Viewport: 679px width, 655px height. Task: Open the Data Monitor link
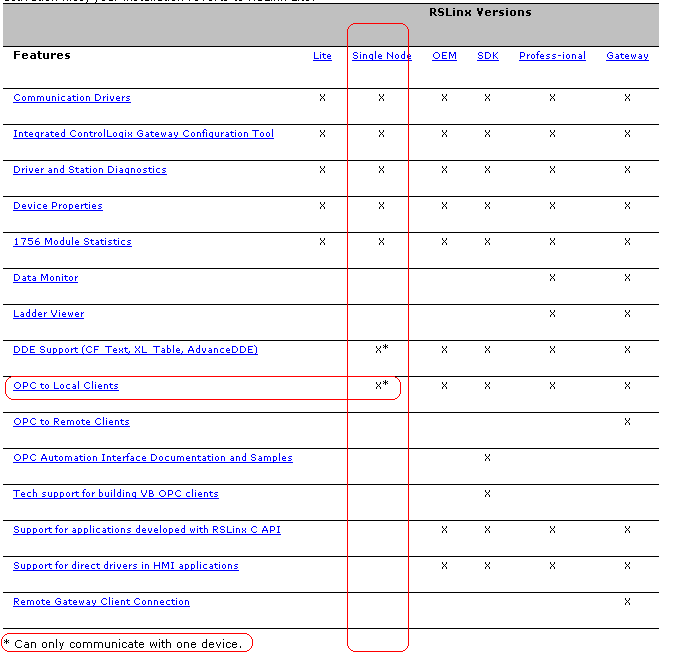tap(45, 277)
